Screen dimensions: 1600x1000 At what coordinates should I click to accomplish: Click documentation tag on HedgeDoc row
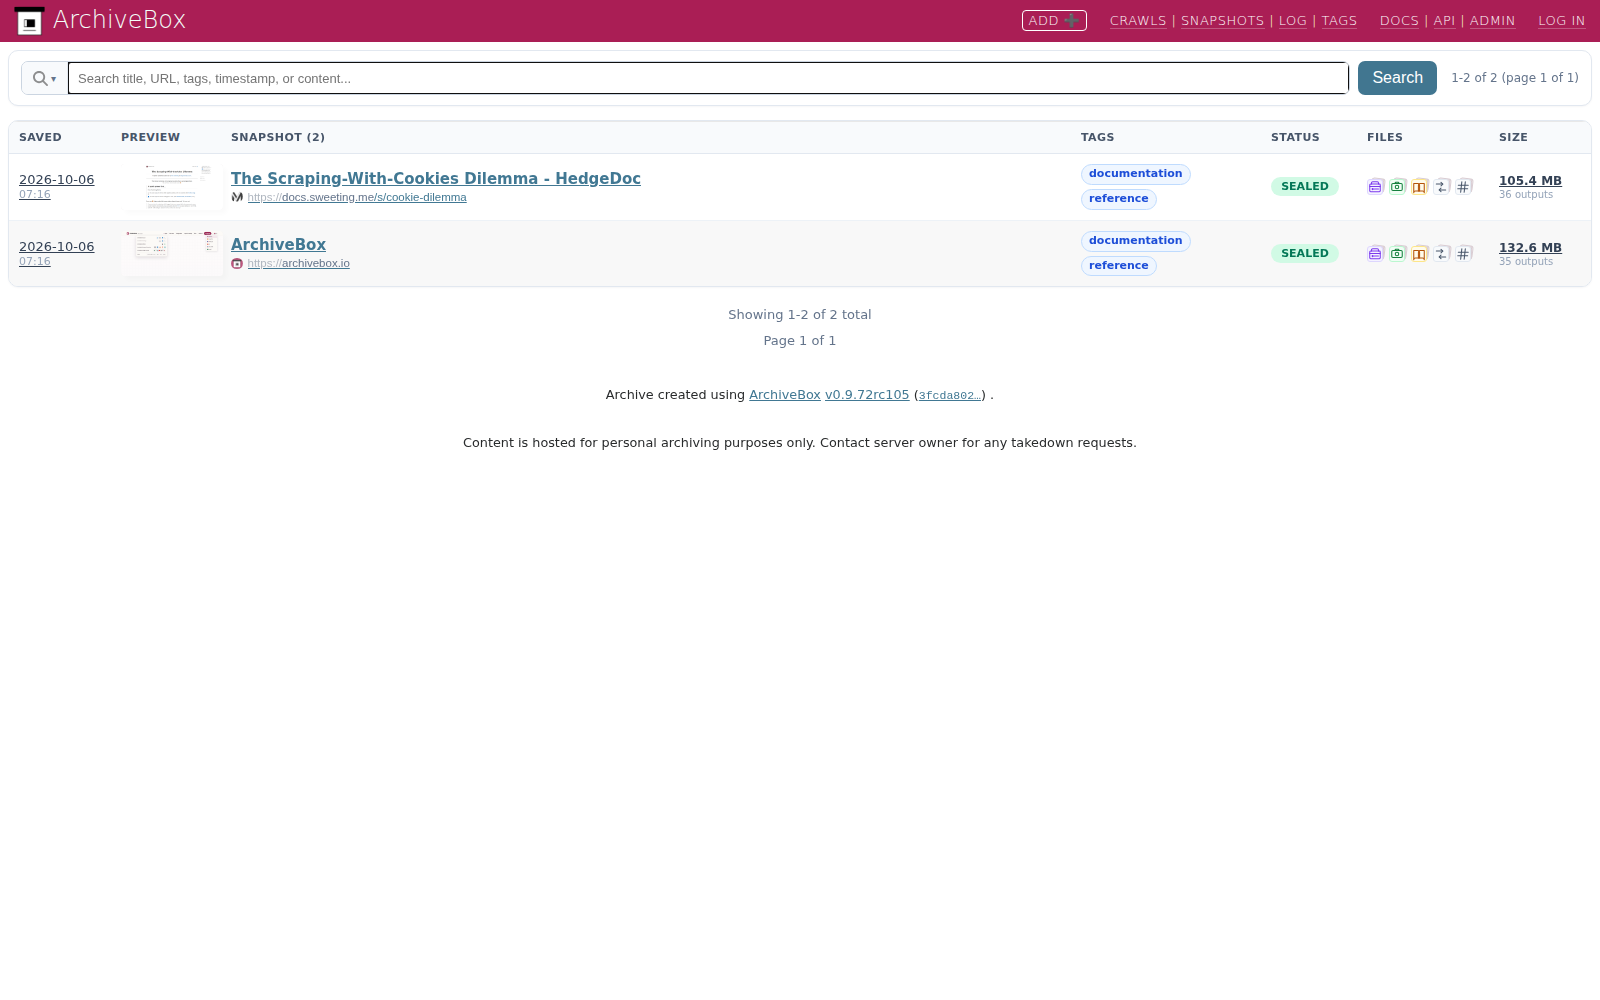(x=1135, y=174)
